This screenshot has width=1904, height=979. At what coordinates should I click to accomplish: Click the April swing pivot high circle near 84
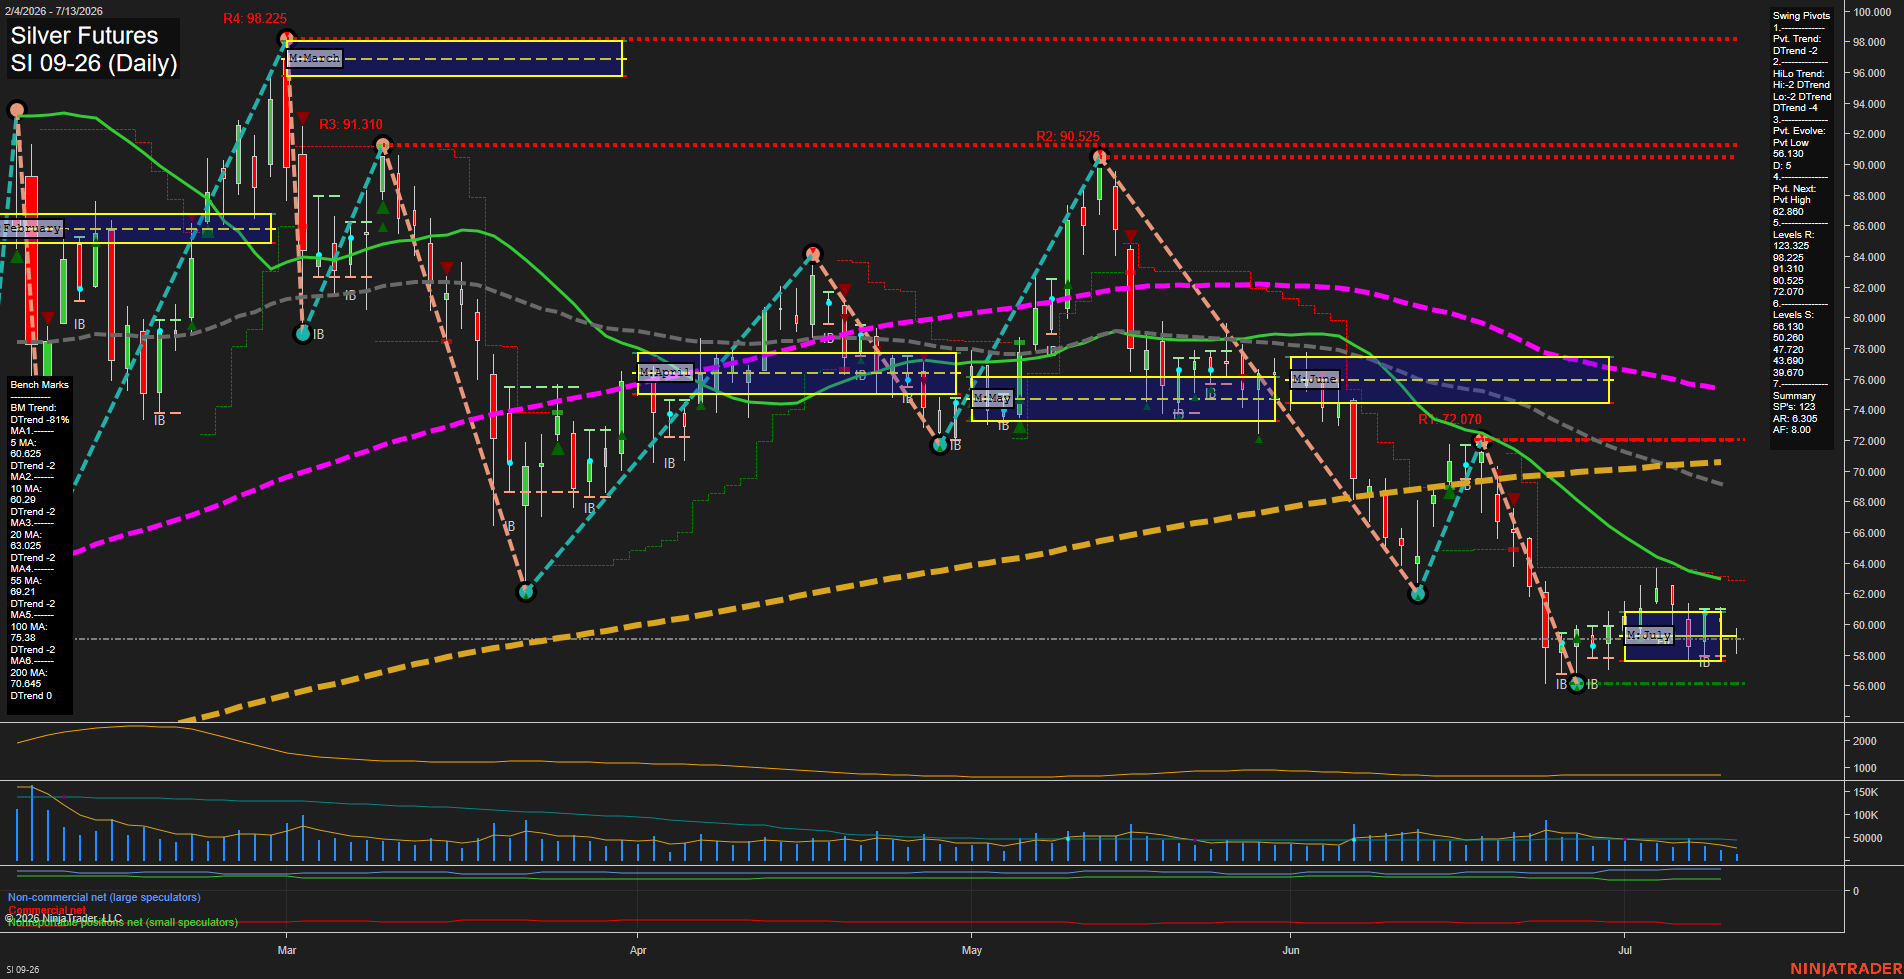click(813, 253)
